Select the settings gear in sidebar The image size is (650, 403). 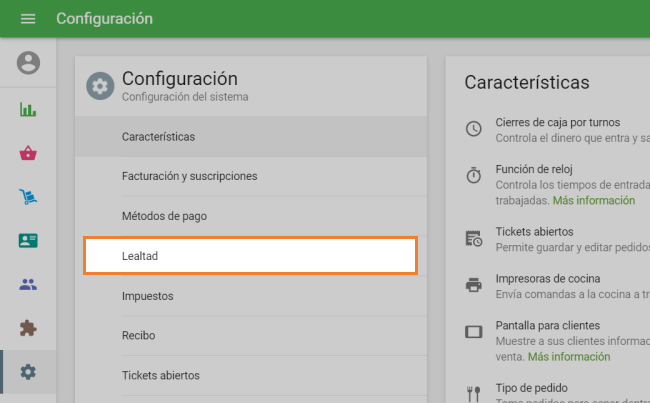[x=28, y=372]
